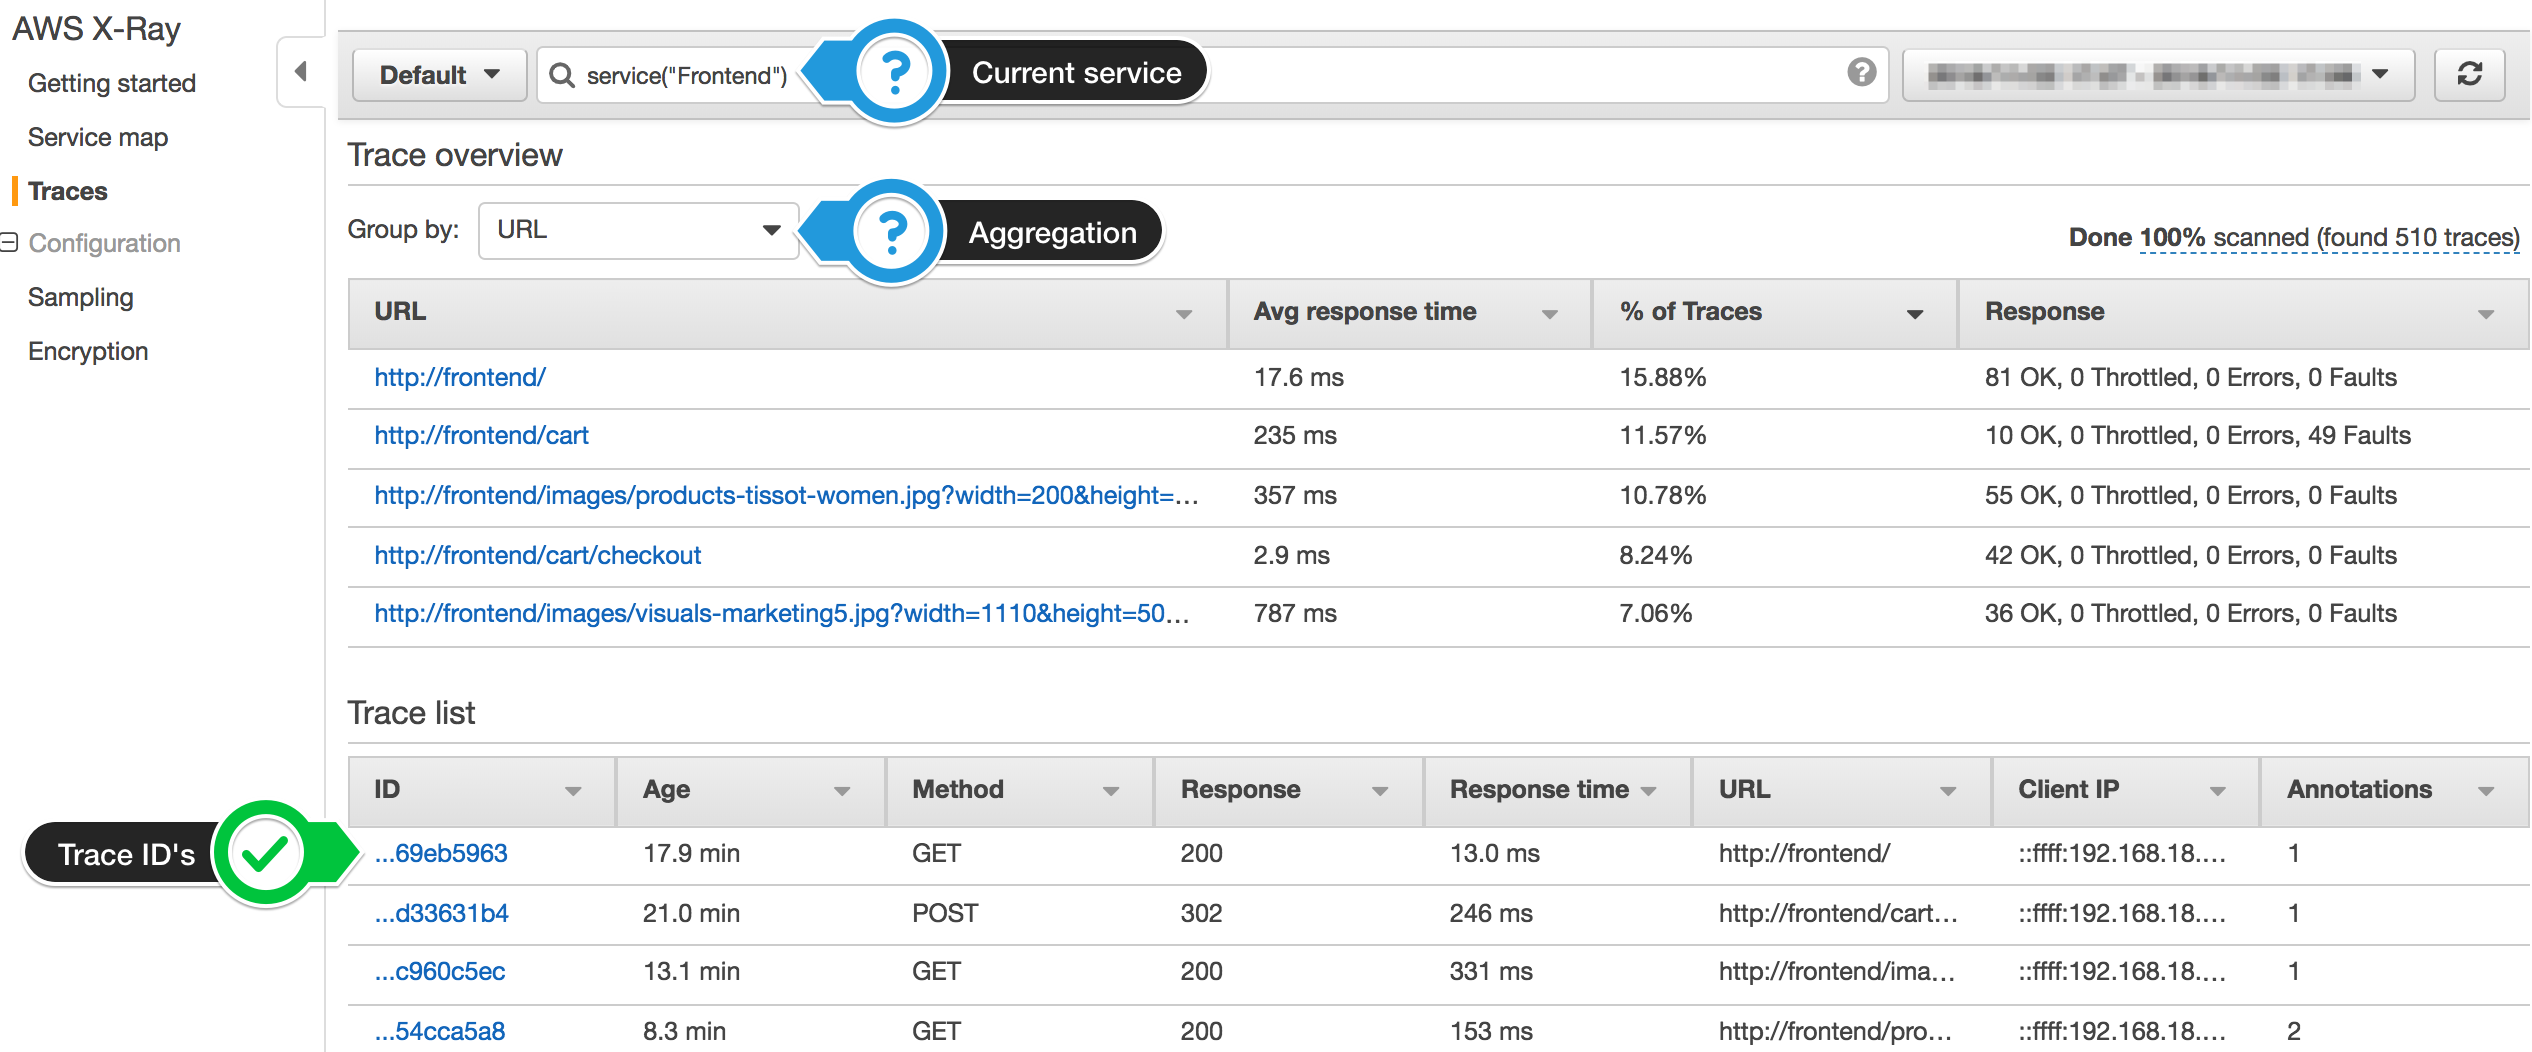Viewport: 2532px width, 1052px height.
Task: Click the AWS X-Ray title
Action: pos(96,29)
